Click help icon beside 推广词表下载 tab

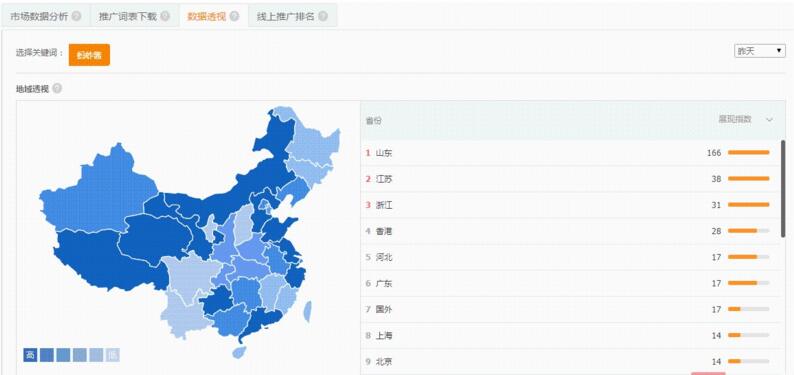click(165, 16)
